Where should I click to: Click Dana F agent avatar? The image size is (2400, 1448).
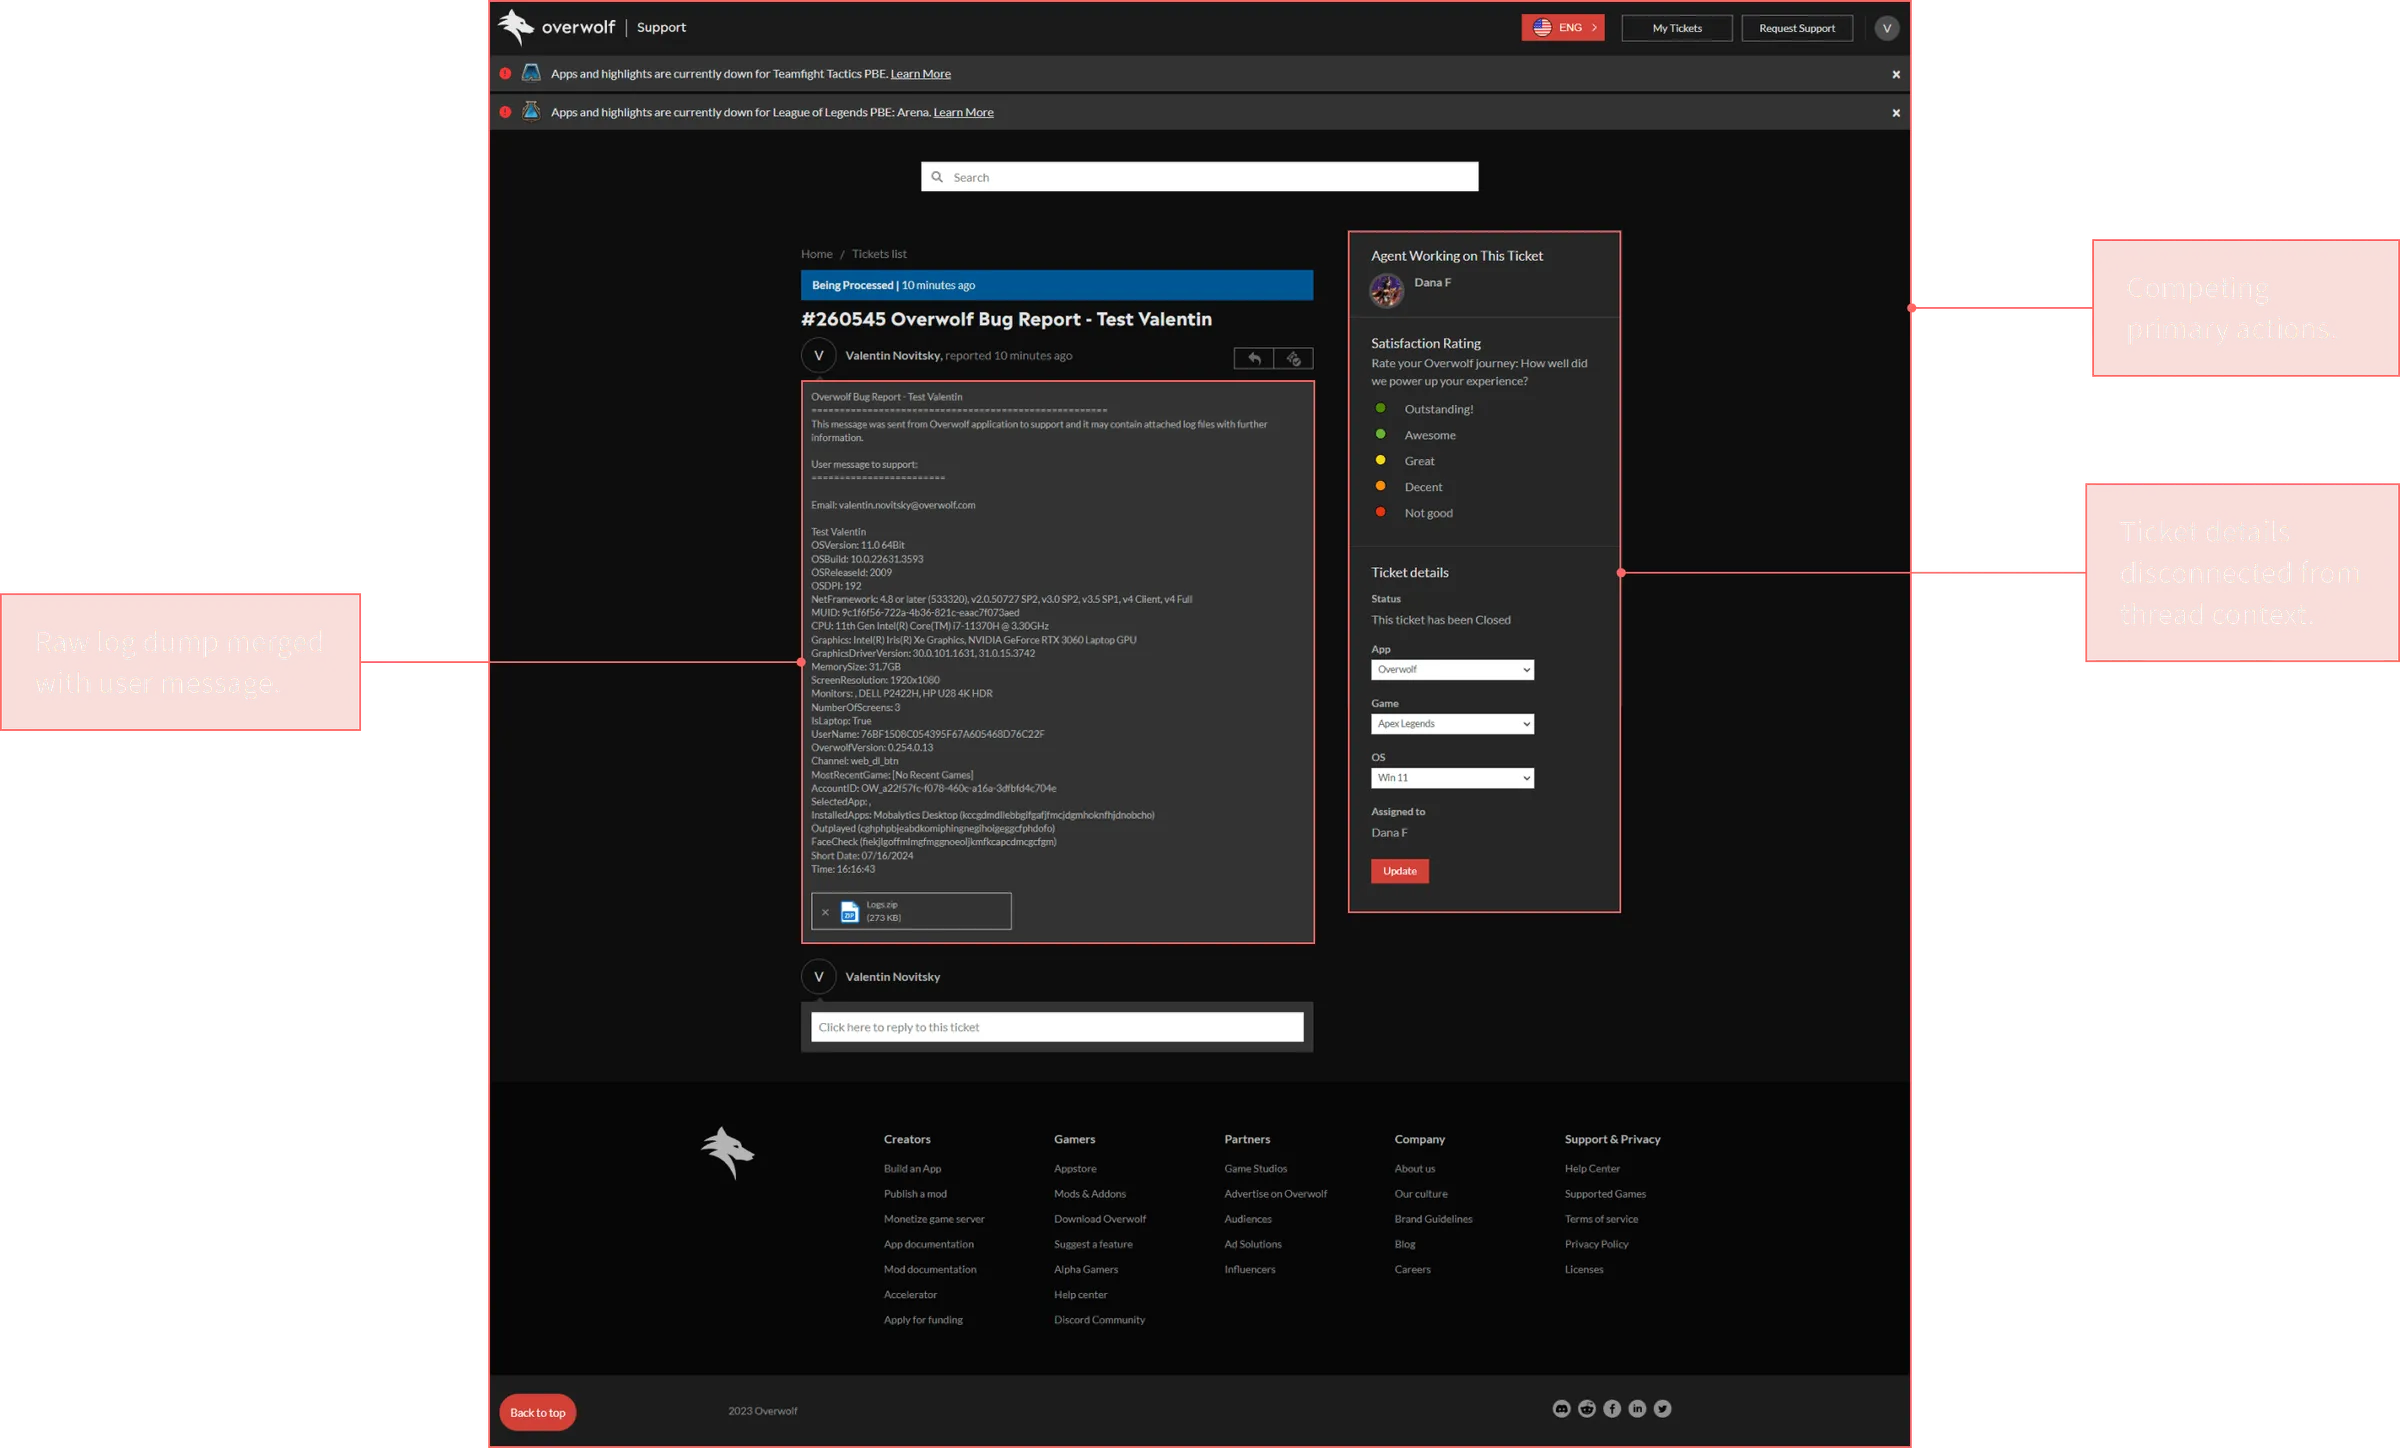pyautogui.click(x=1386, y=290)
